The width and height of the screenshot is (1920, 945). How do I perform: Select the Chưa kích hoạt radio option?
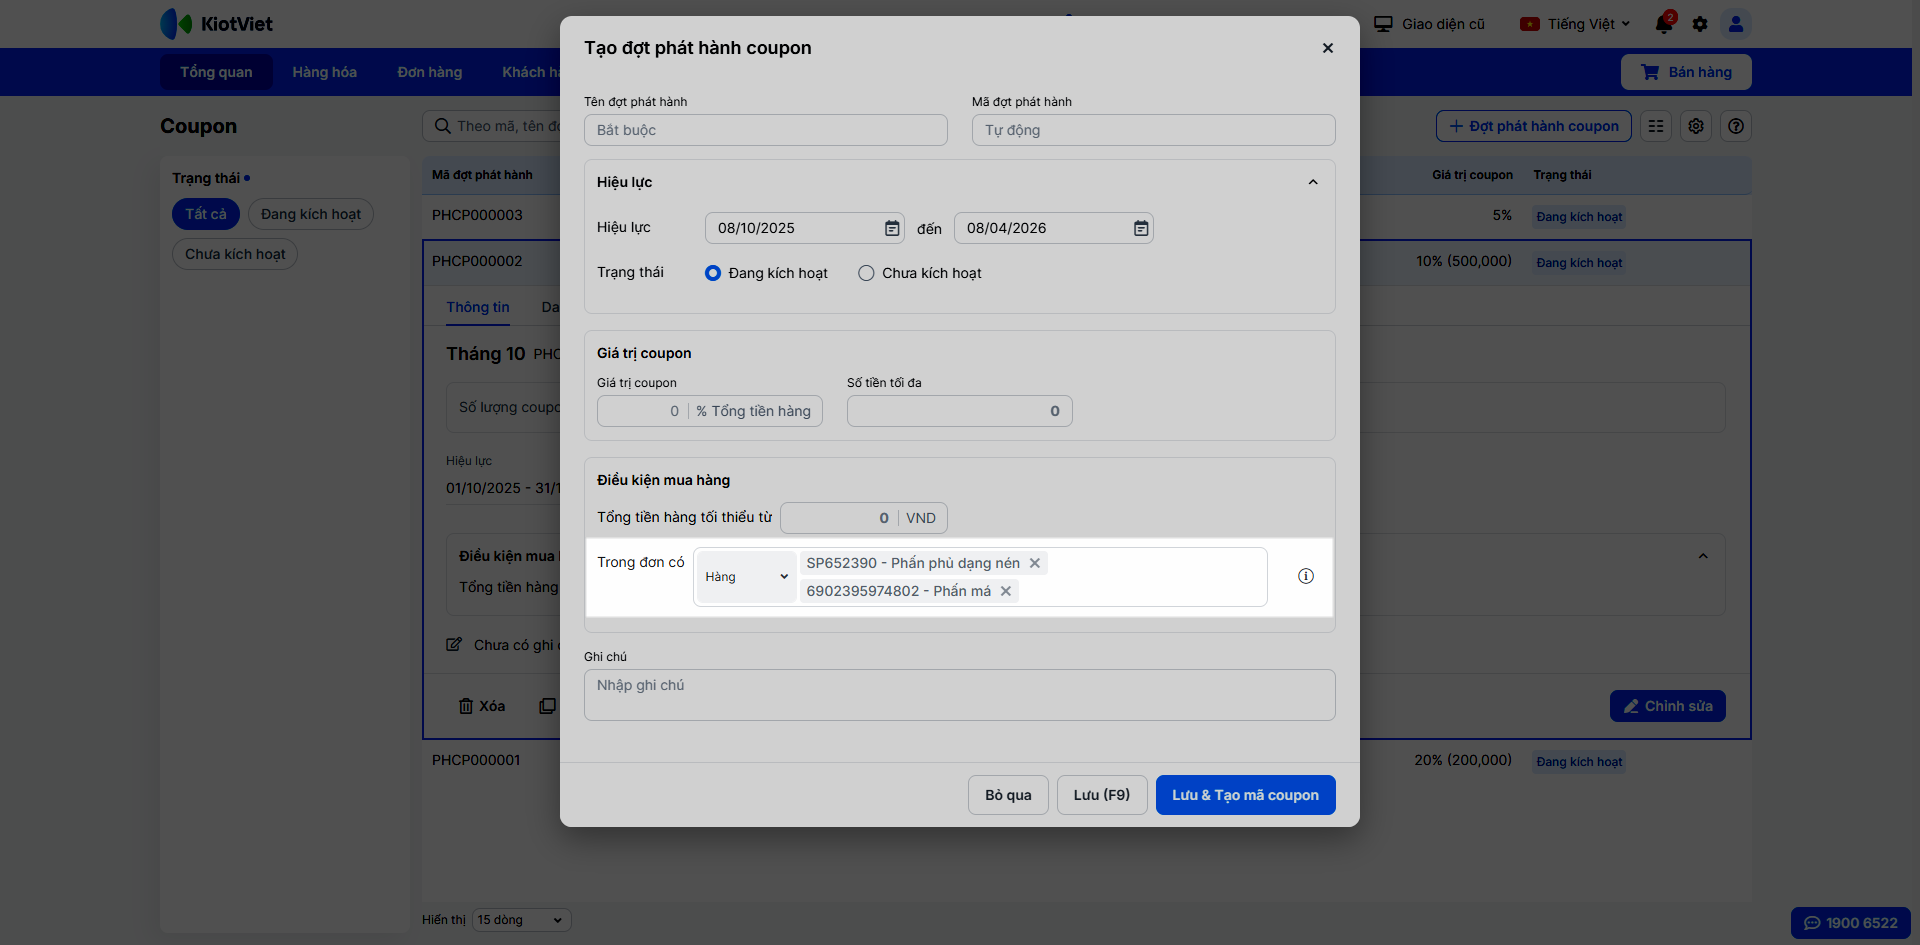[x=866, y=273]
